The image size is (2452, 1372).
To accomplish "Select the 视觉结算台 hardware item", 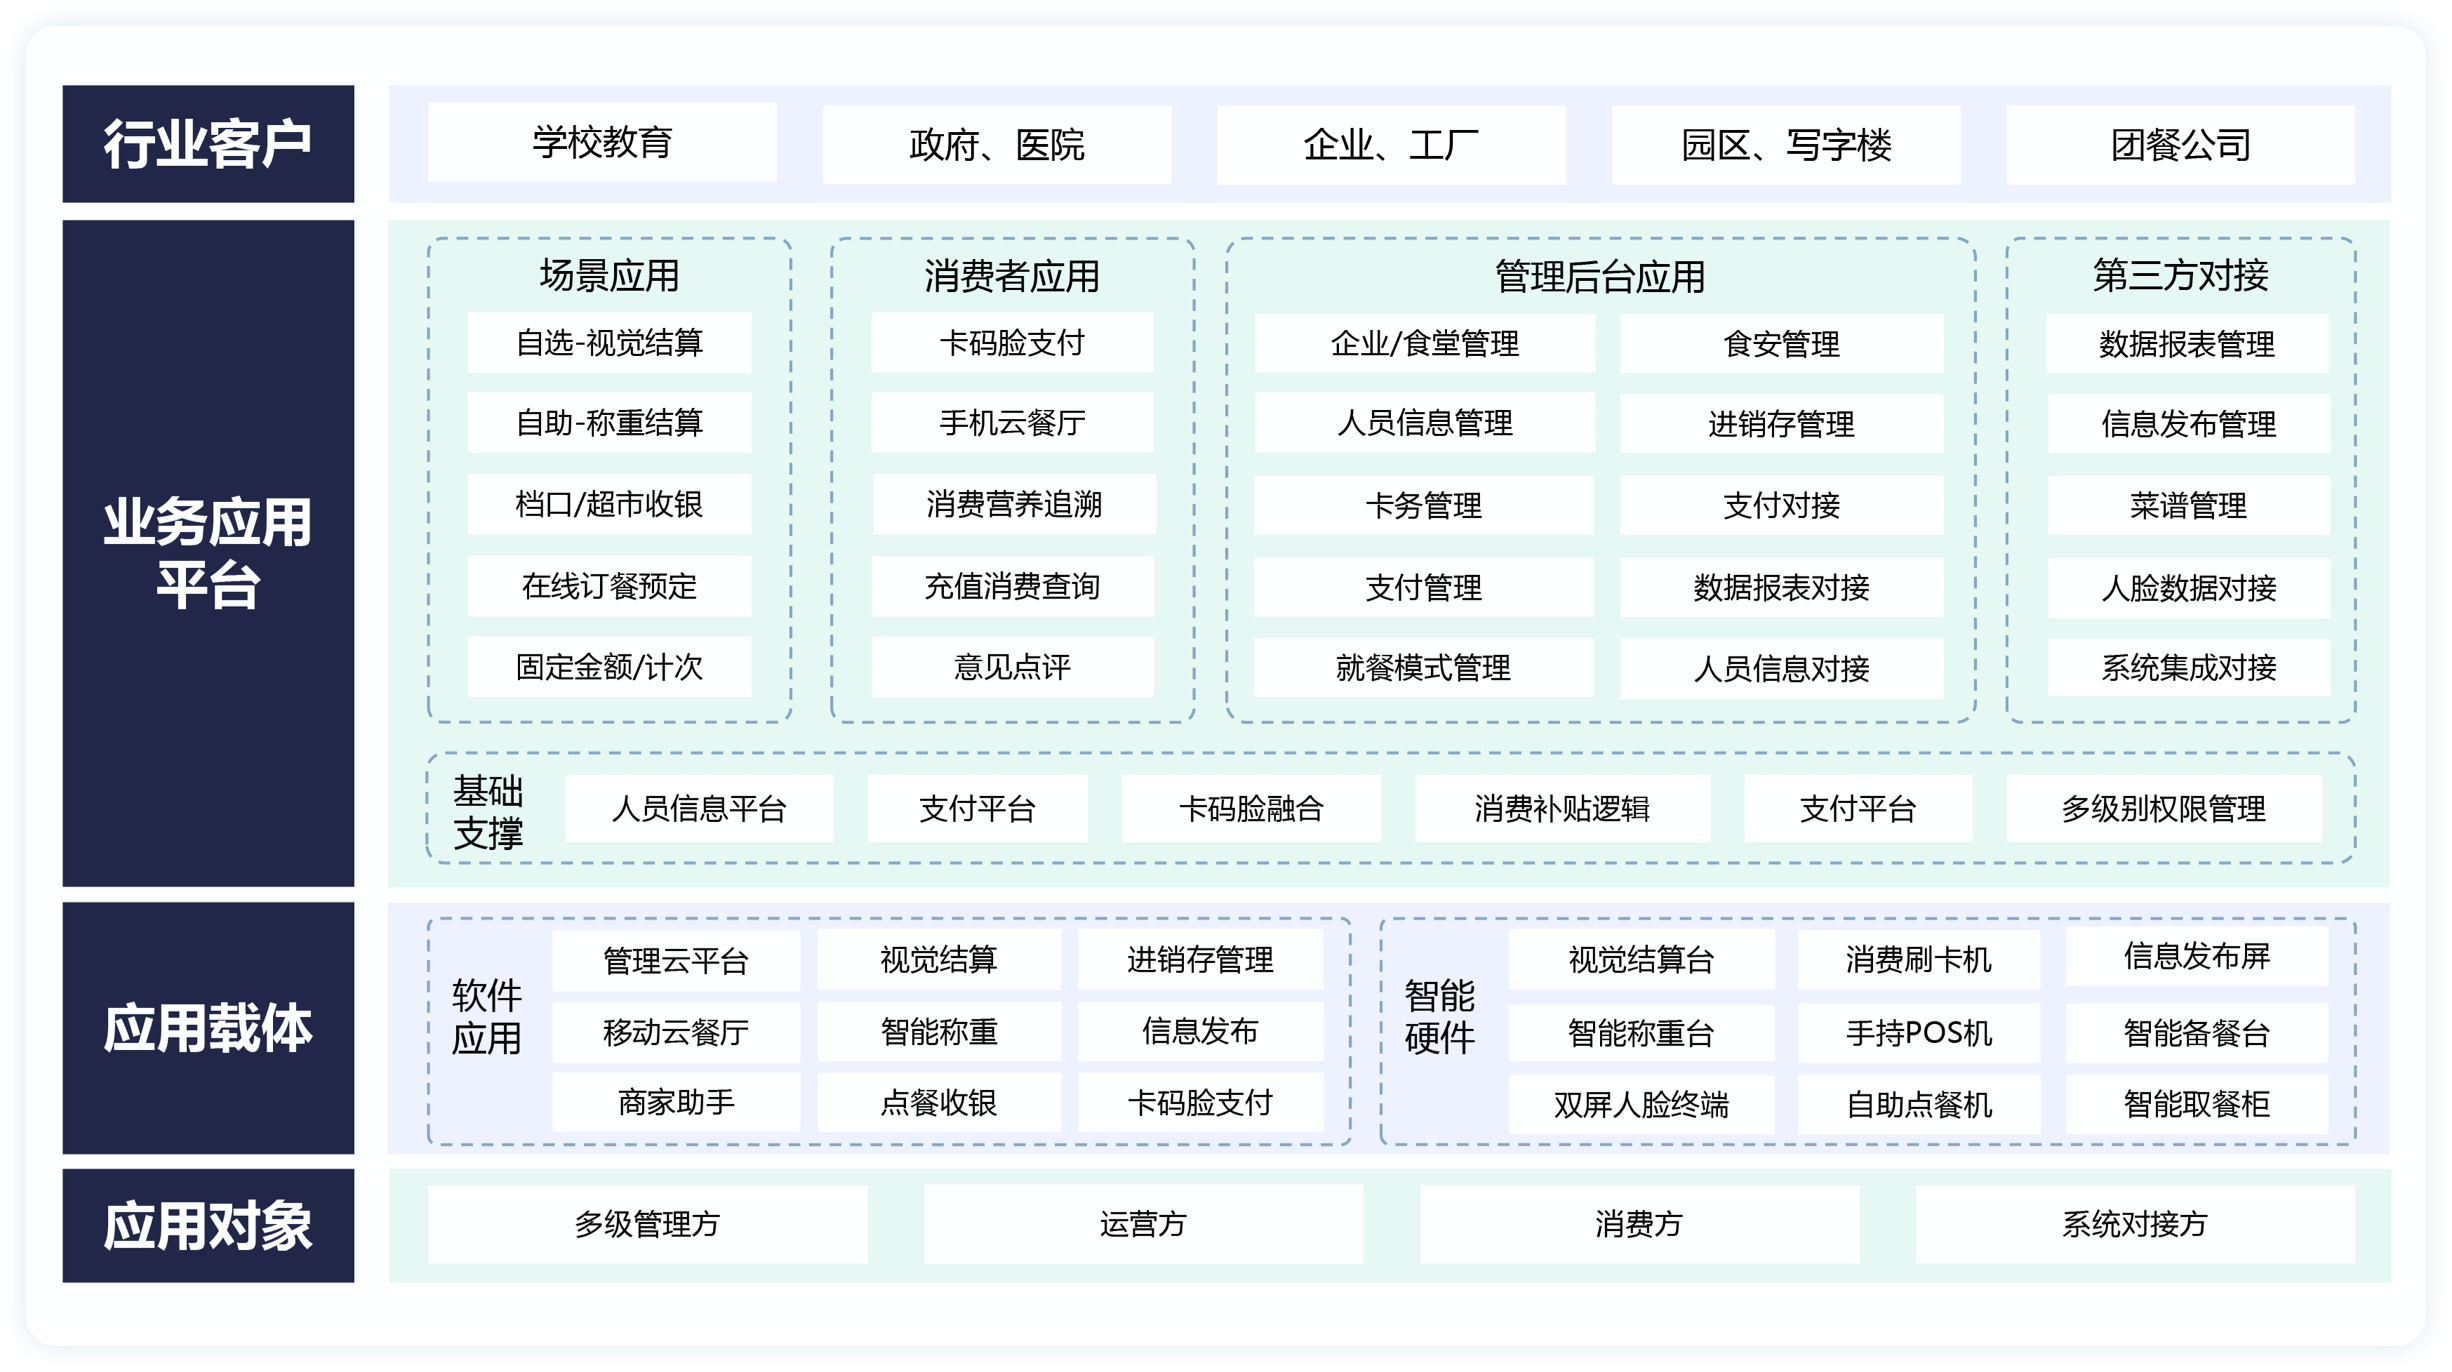I will tap(1641, 960).
